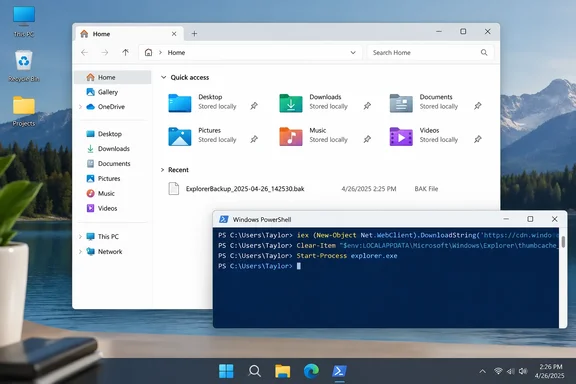
Task: Select ExplorerBackup_2025-04-26_142530.bak file
Action: click(x=245, y=189)
